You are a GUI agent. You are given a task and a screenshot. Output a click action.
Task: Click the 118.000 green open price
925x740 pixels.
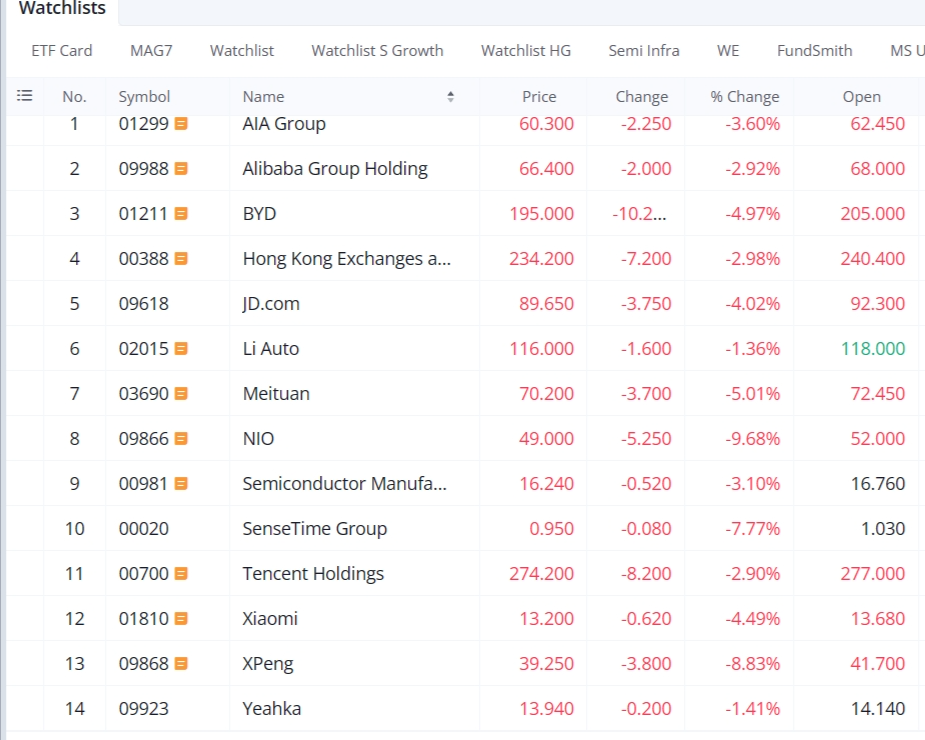pos(873,349)
